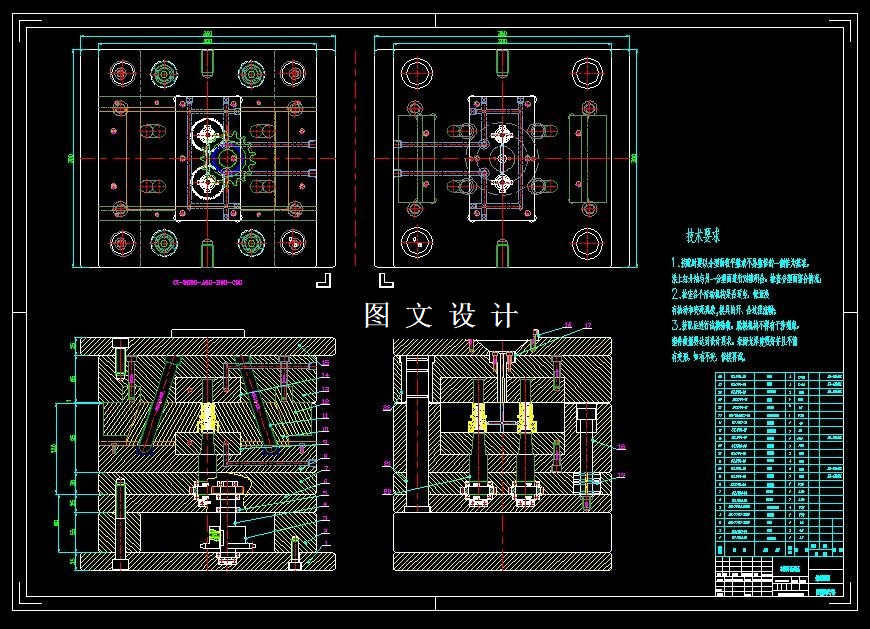The image size is (870, 629).
Task: Select part balloon number 14
Action: 325,375
